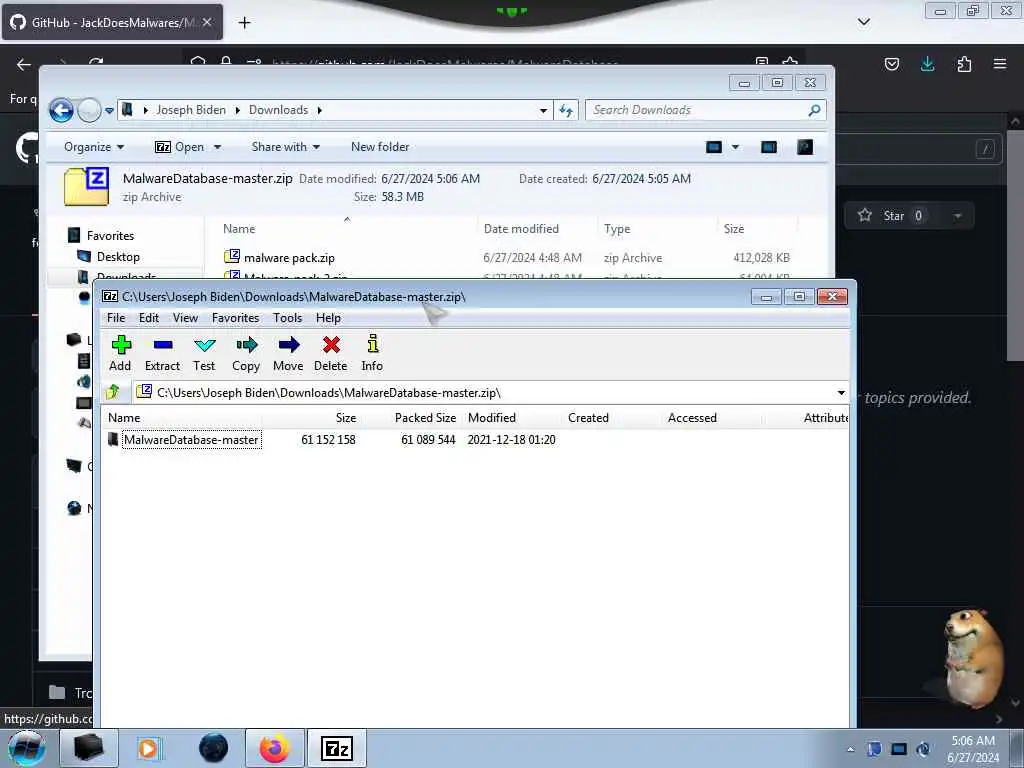Close the GitHub browser tab
1024x768 pixels.
(x=207, y=22)
